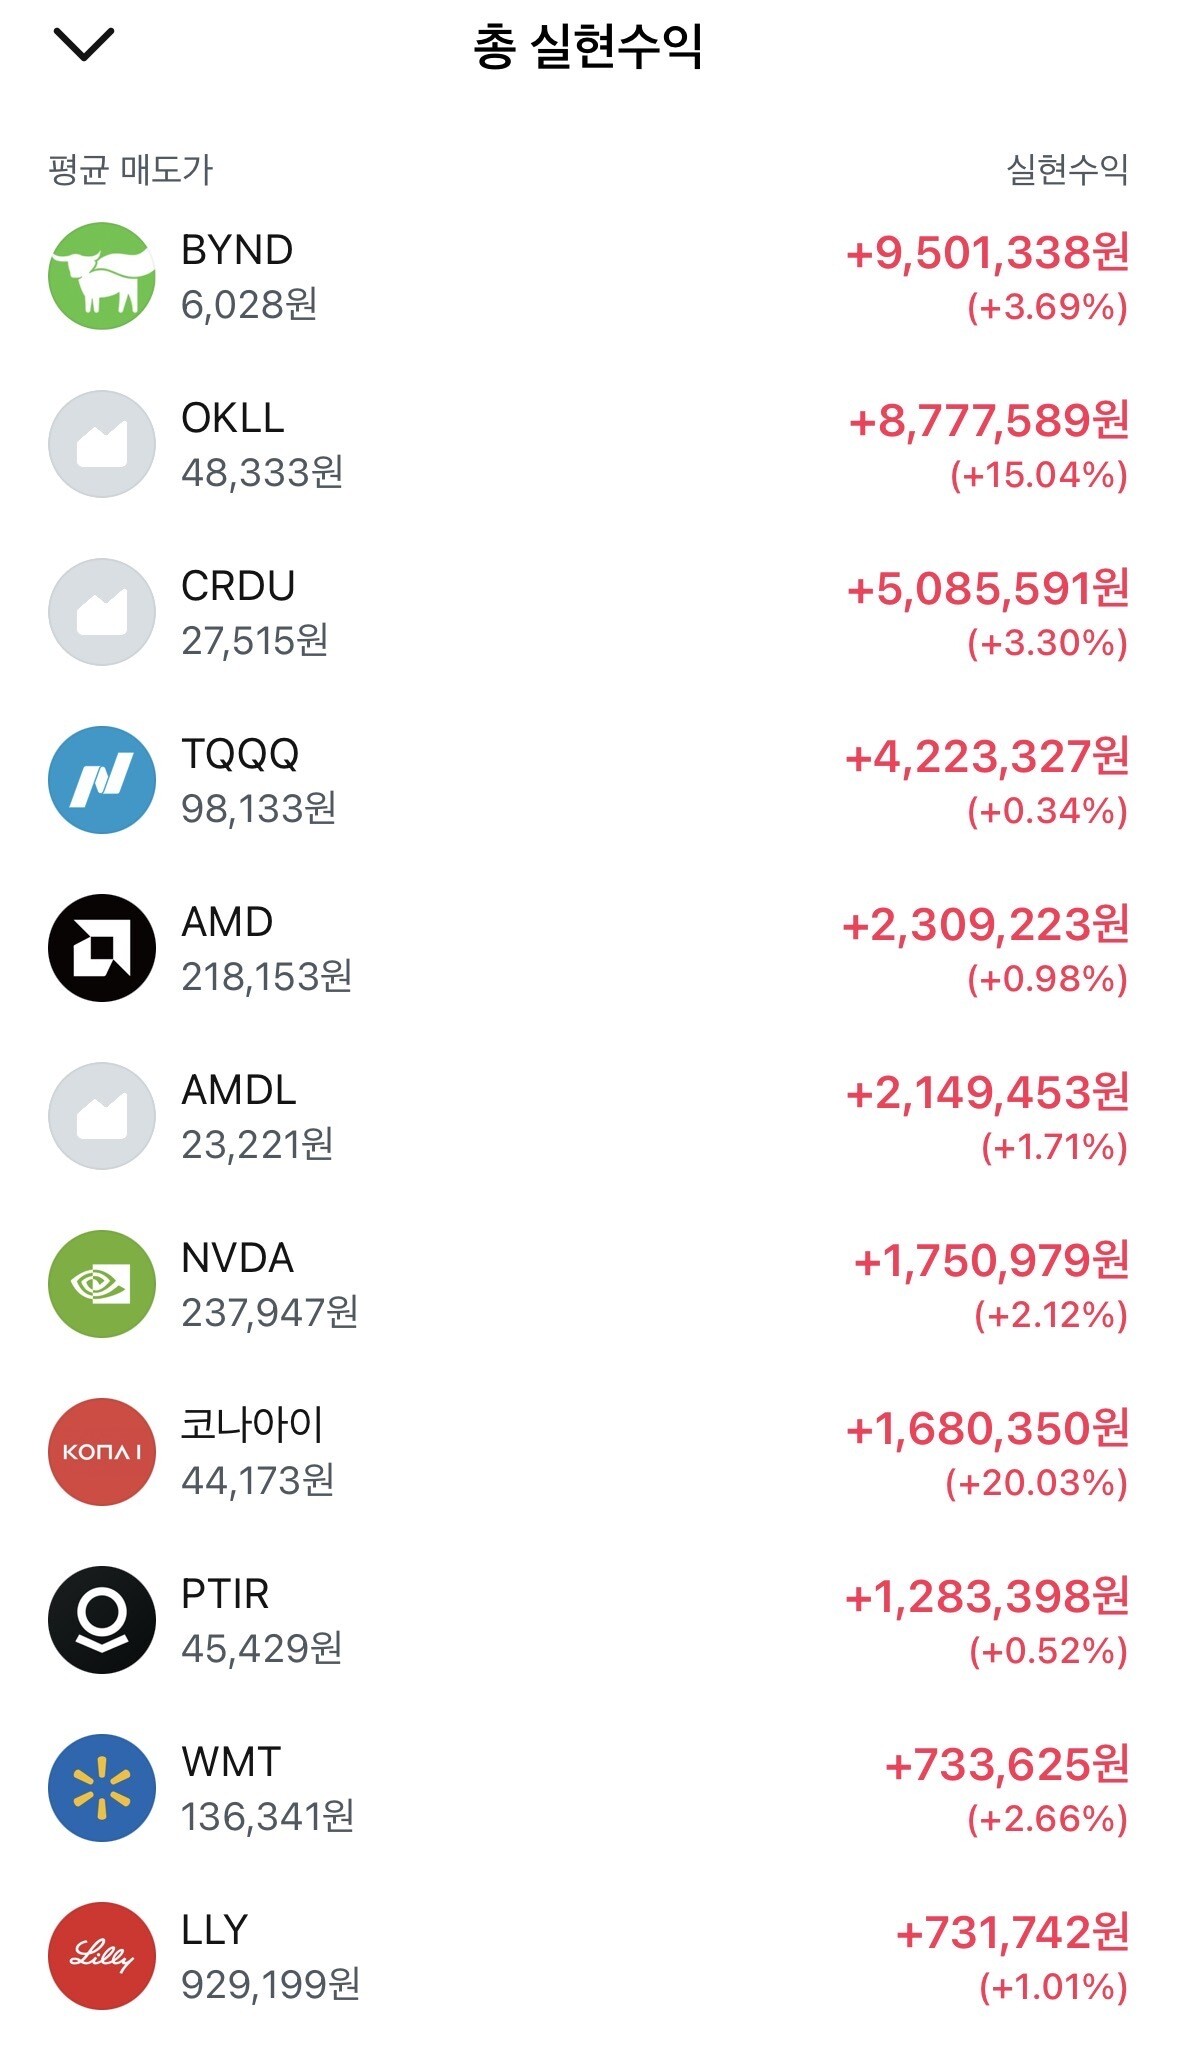Tap the TQQQ profit amount +4,223,327원
This screenshot has height=2069, width=1179.
tap(988, 757)
